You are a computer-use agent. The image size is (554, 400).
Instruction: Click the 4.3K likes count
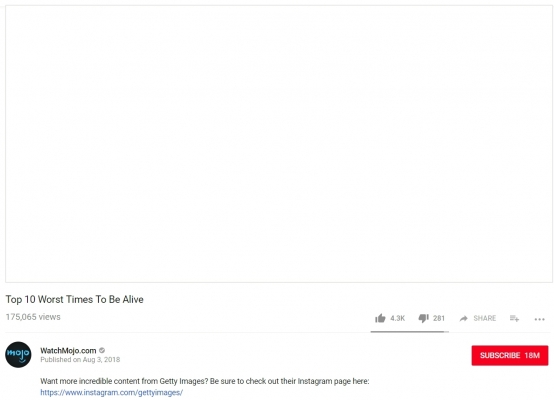tap(397, 318)
